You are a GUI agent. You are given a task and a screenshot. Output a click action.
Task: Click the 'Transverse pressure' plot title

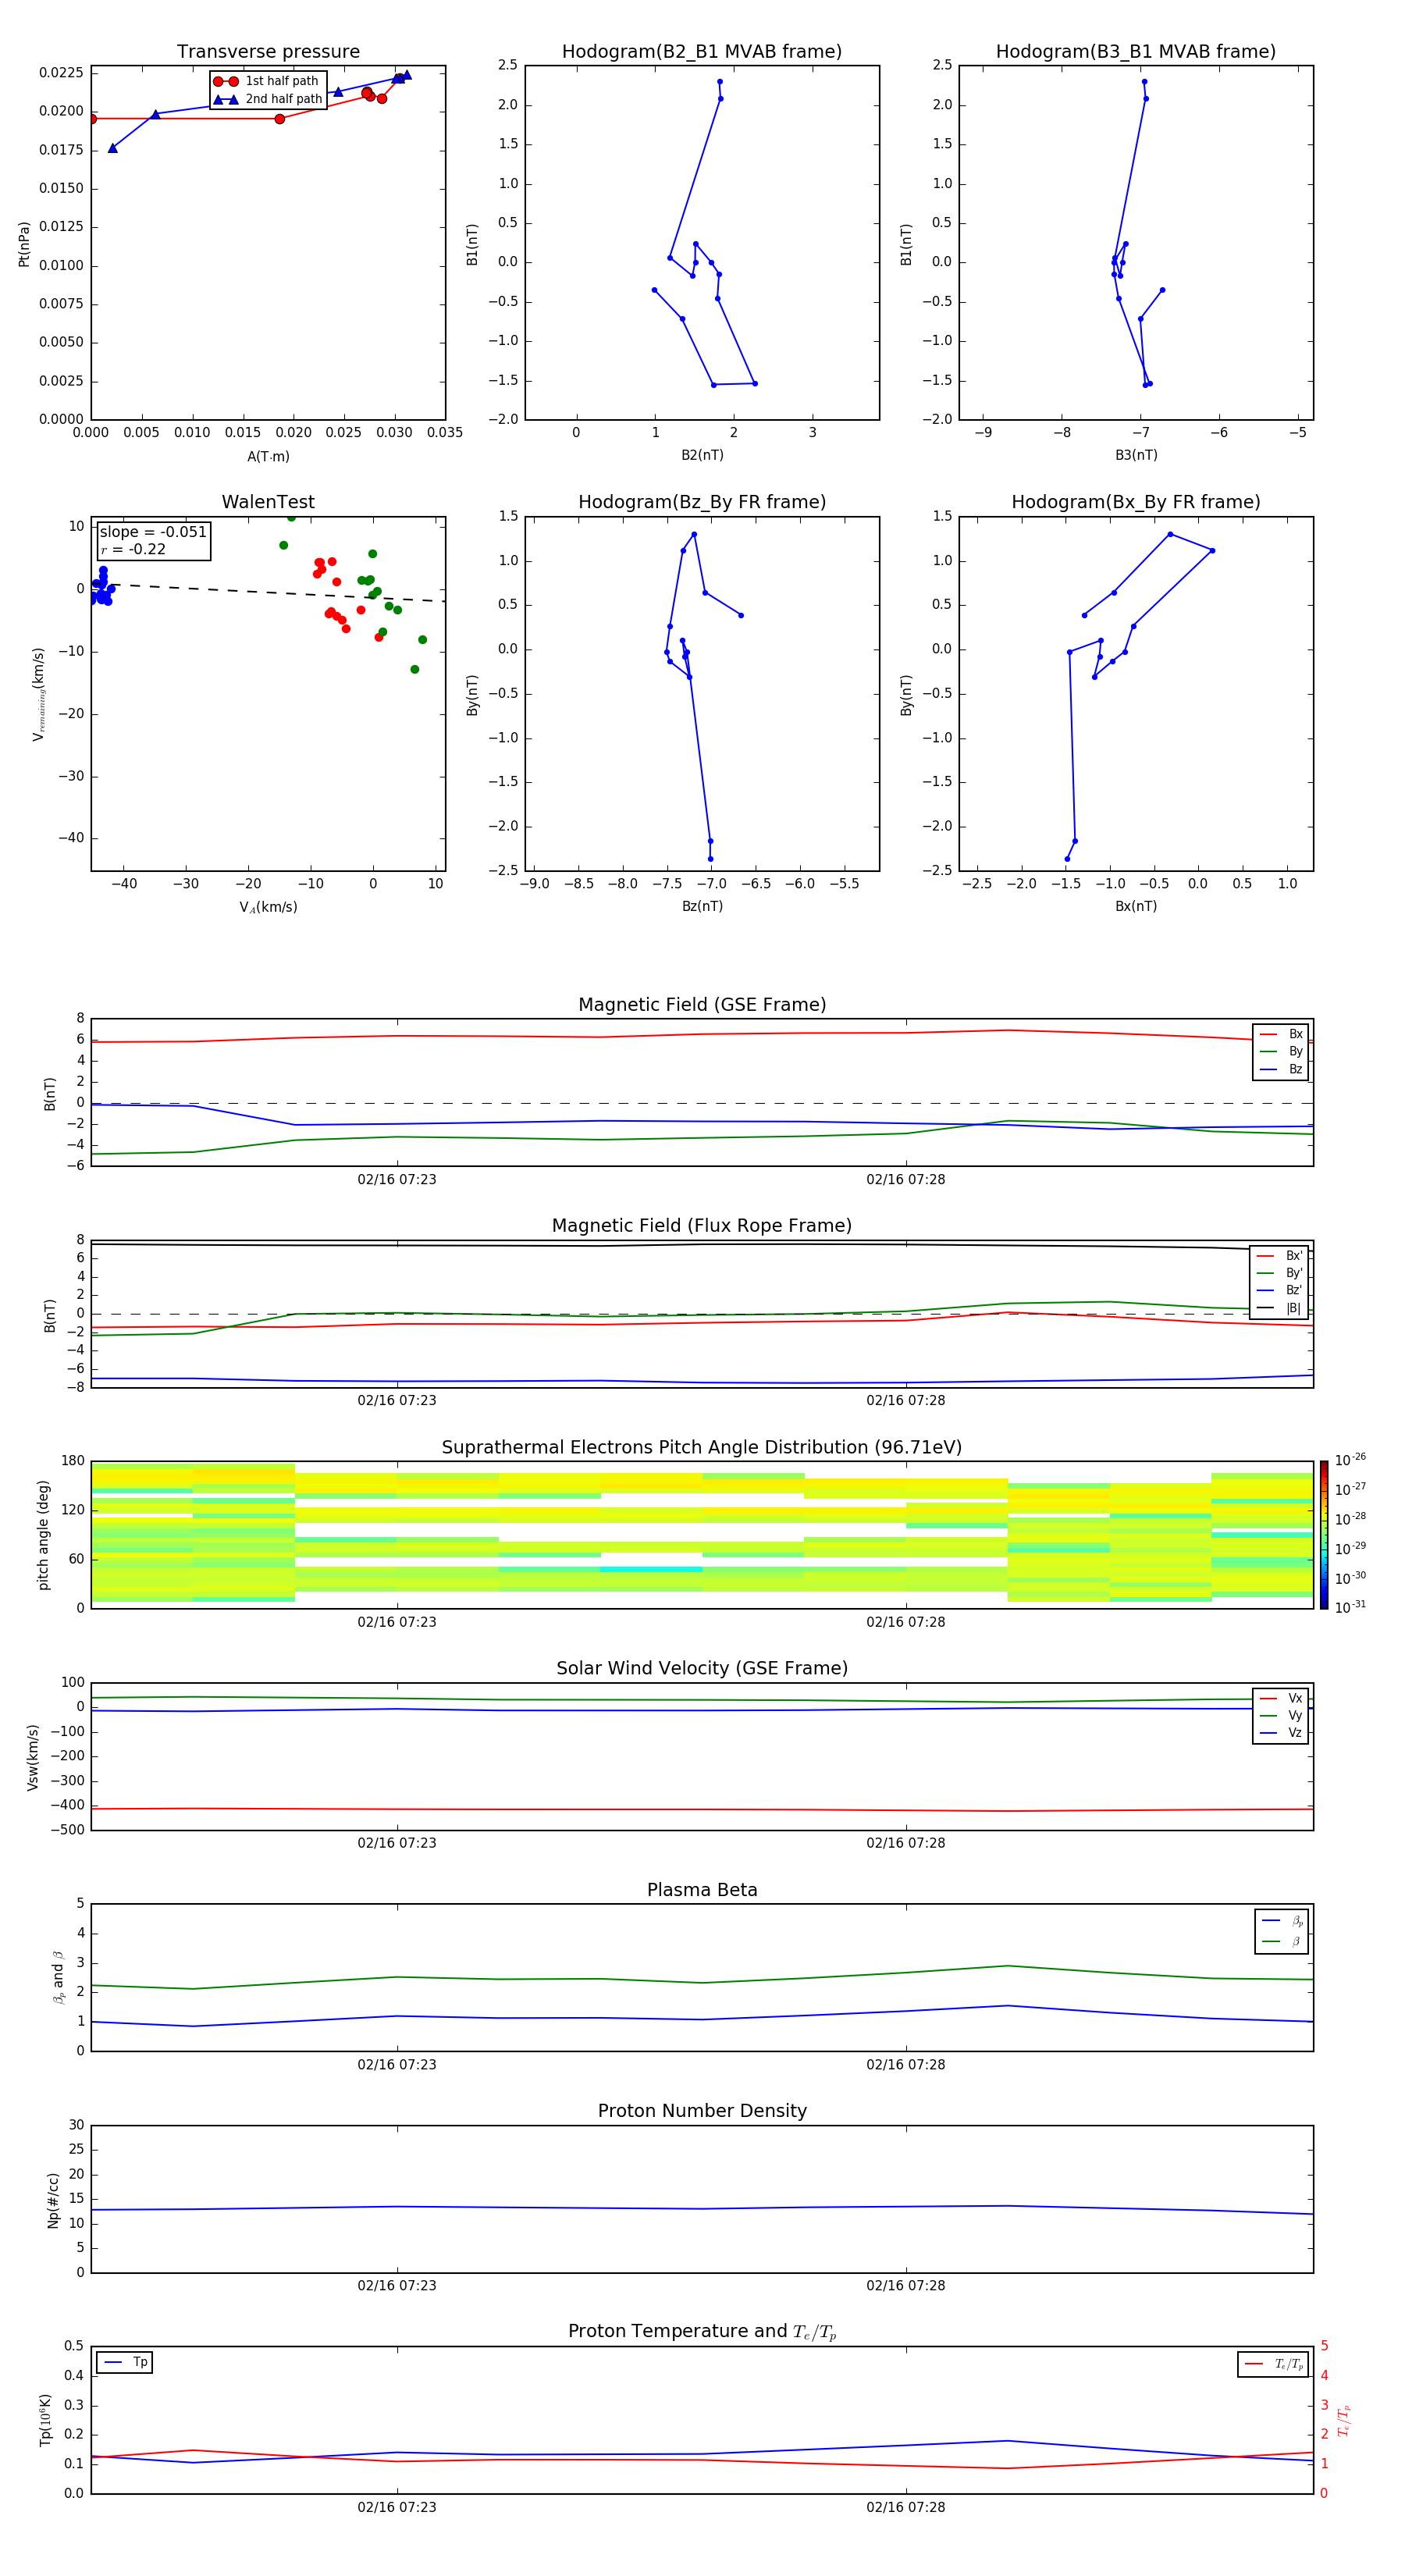coord(268,51)
